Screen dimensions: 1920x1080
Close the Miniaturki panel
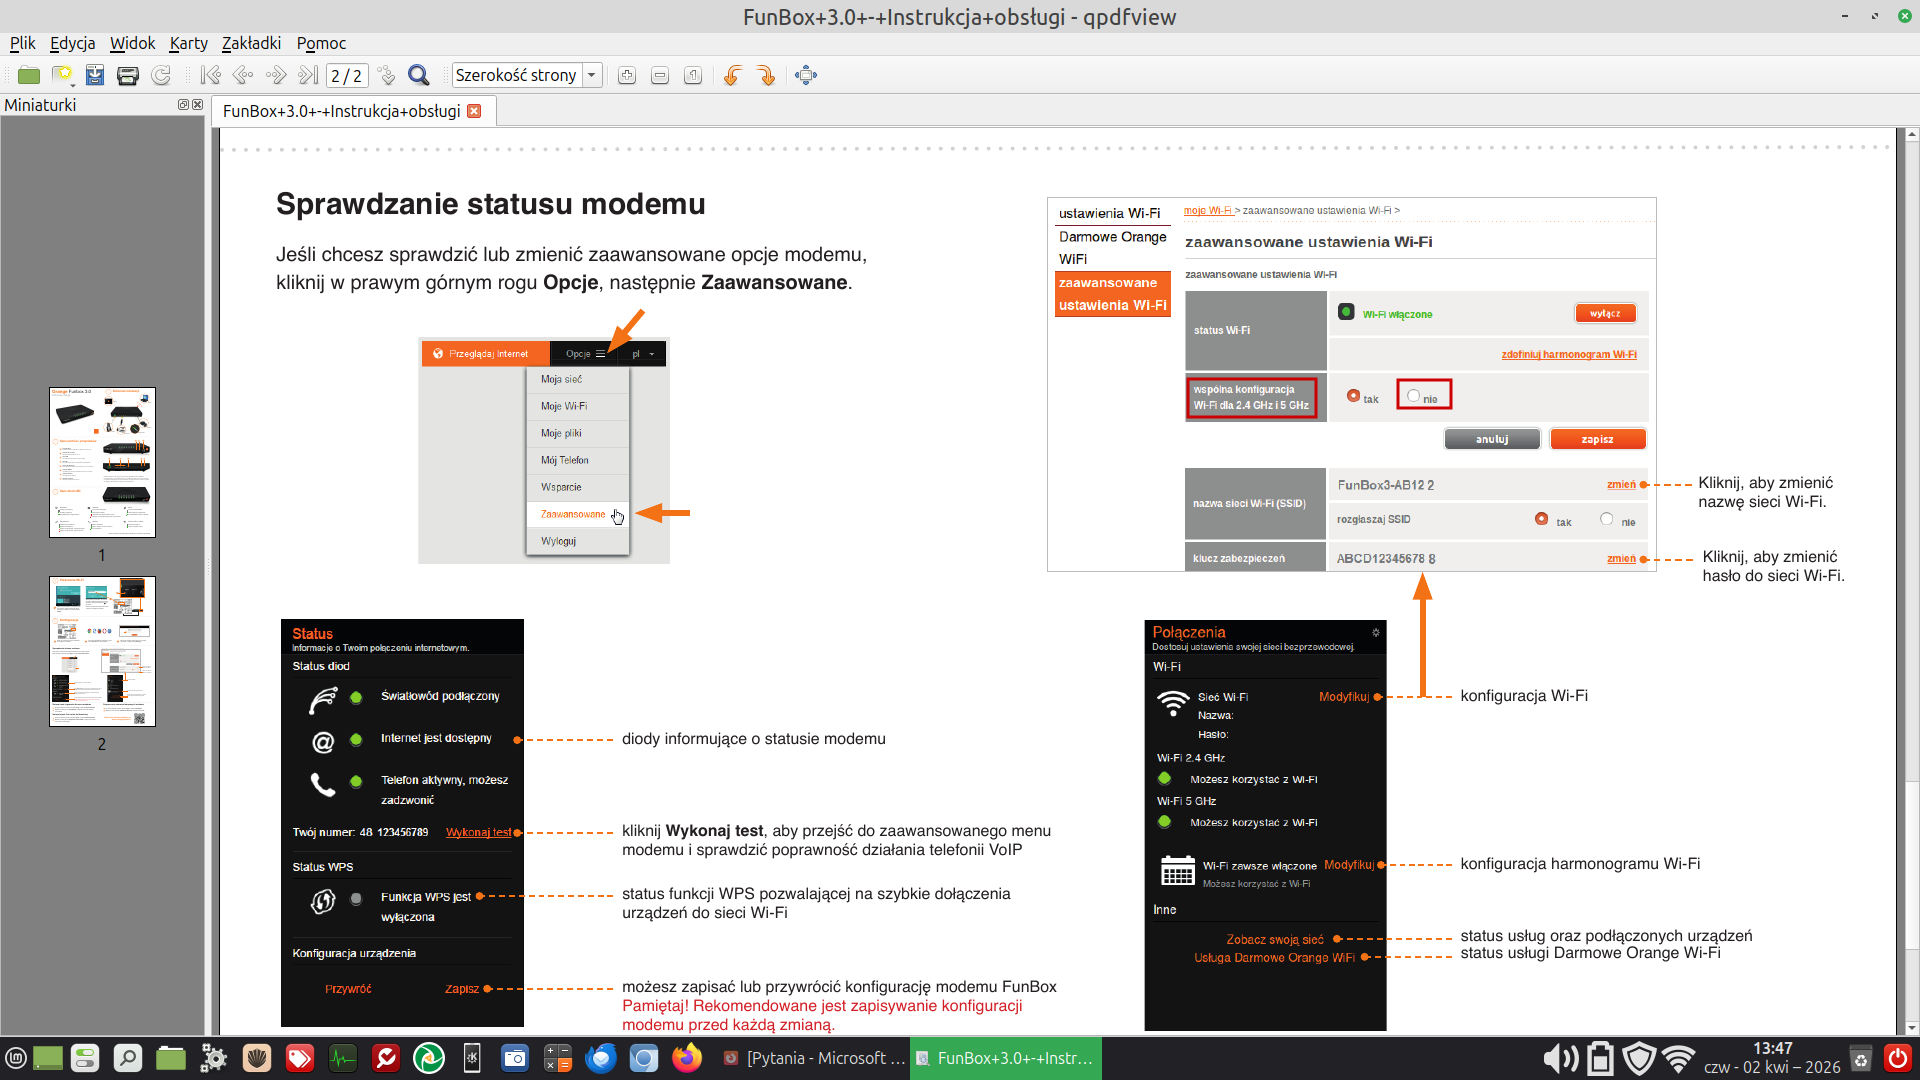[x=197, y=105]
